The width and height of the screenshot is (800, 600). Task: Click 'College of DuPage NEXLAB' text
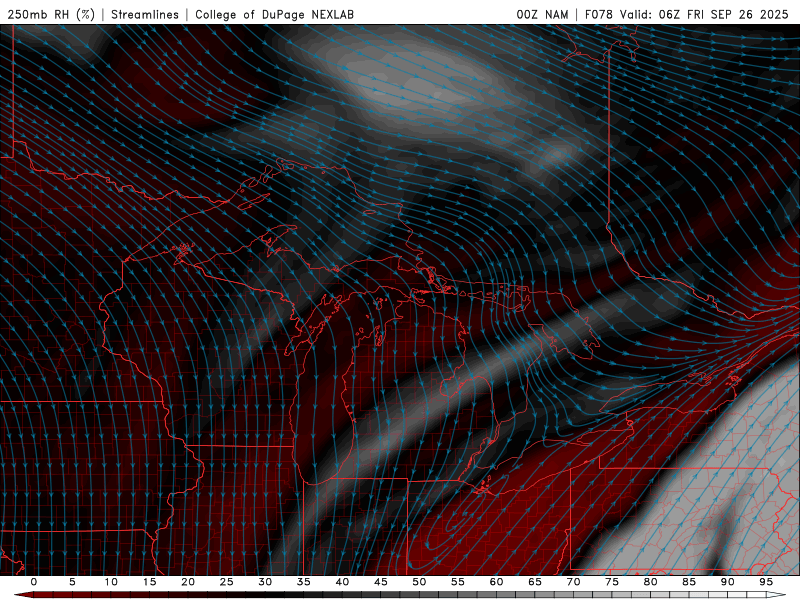coord(274,14)
